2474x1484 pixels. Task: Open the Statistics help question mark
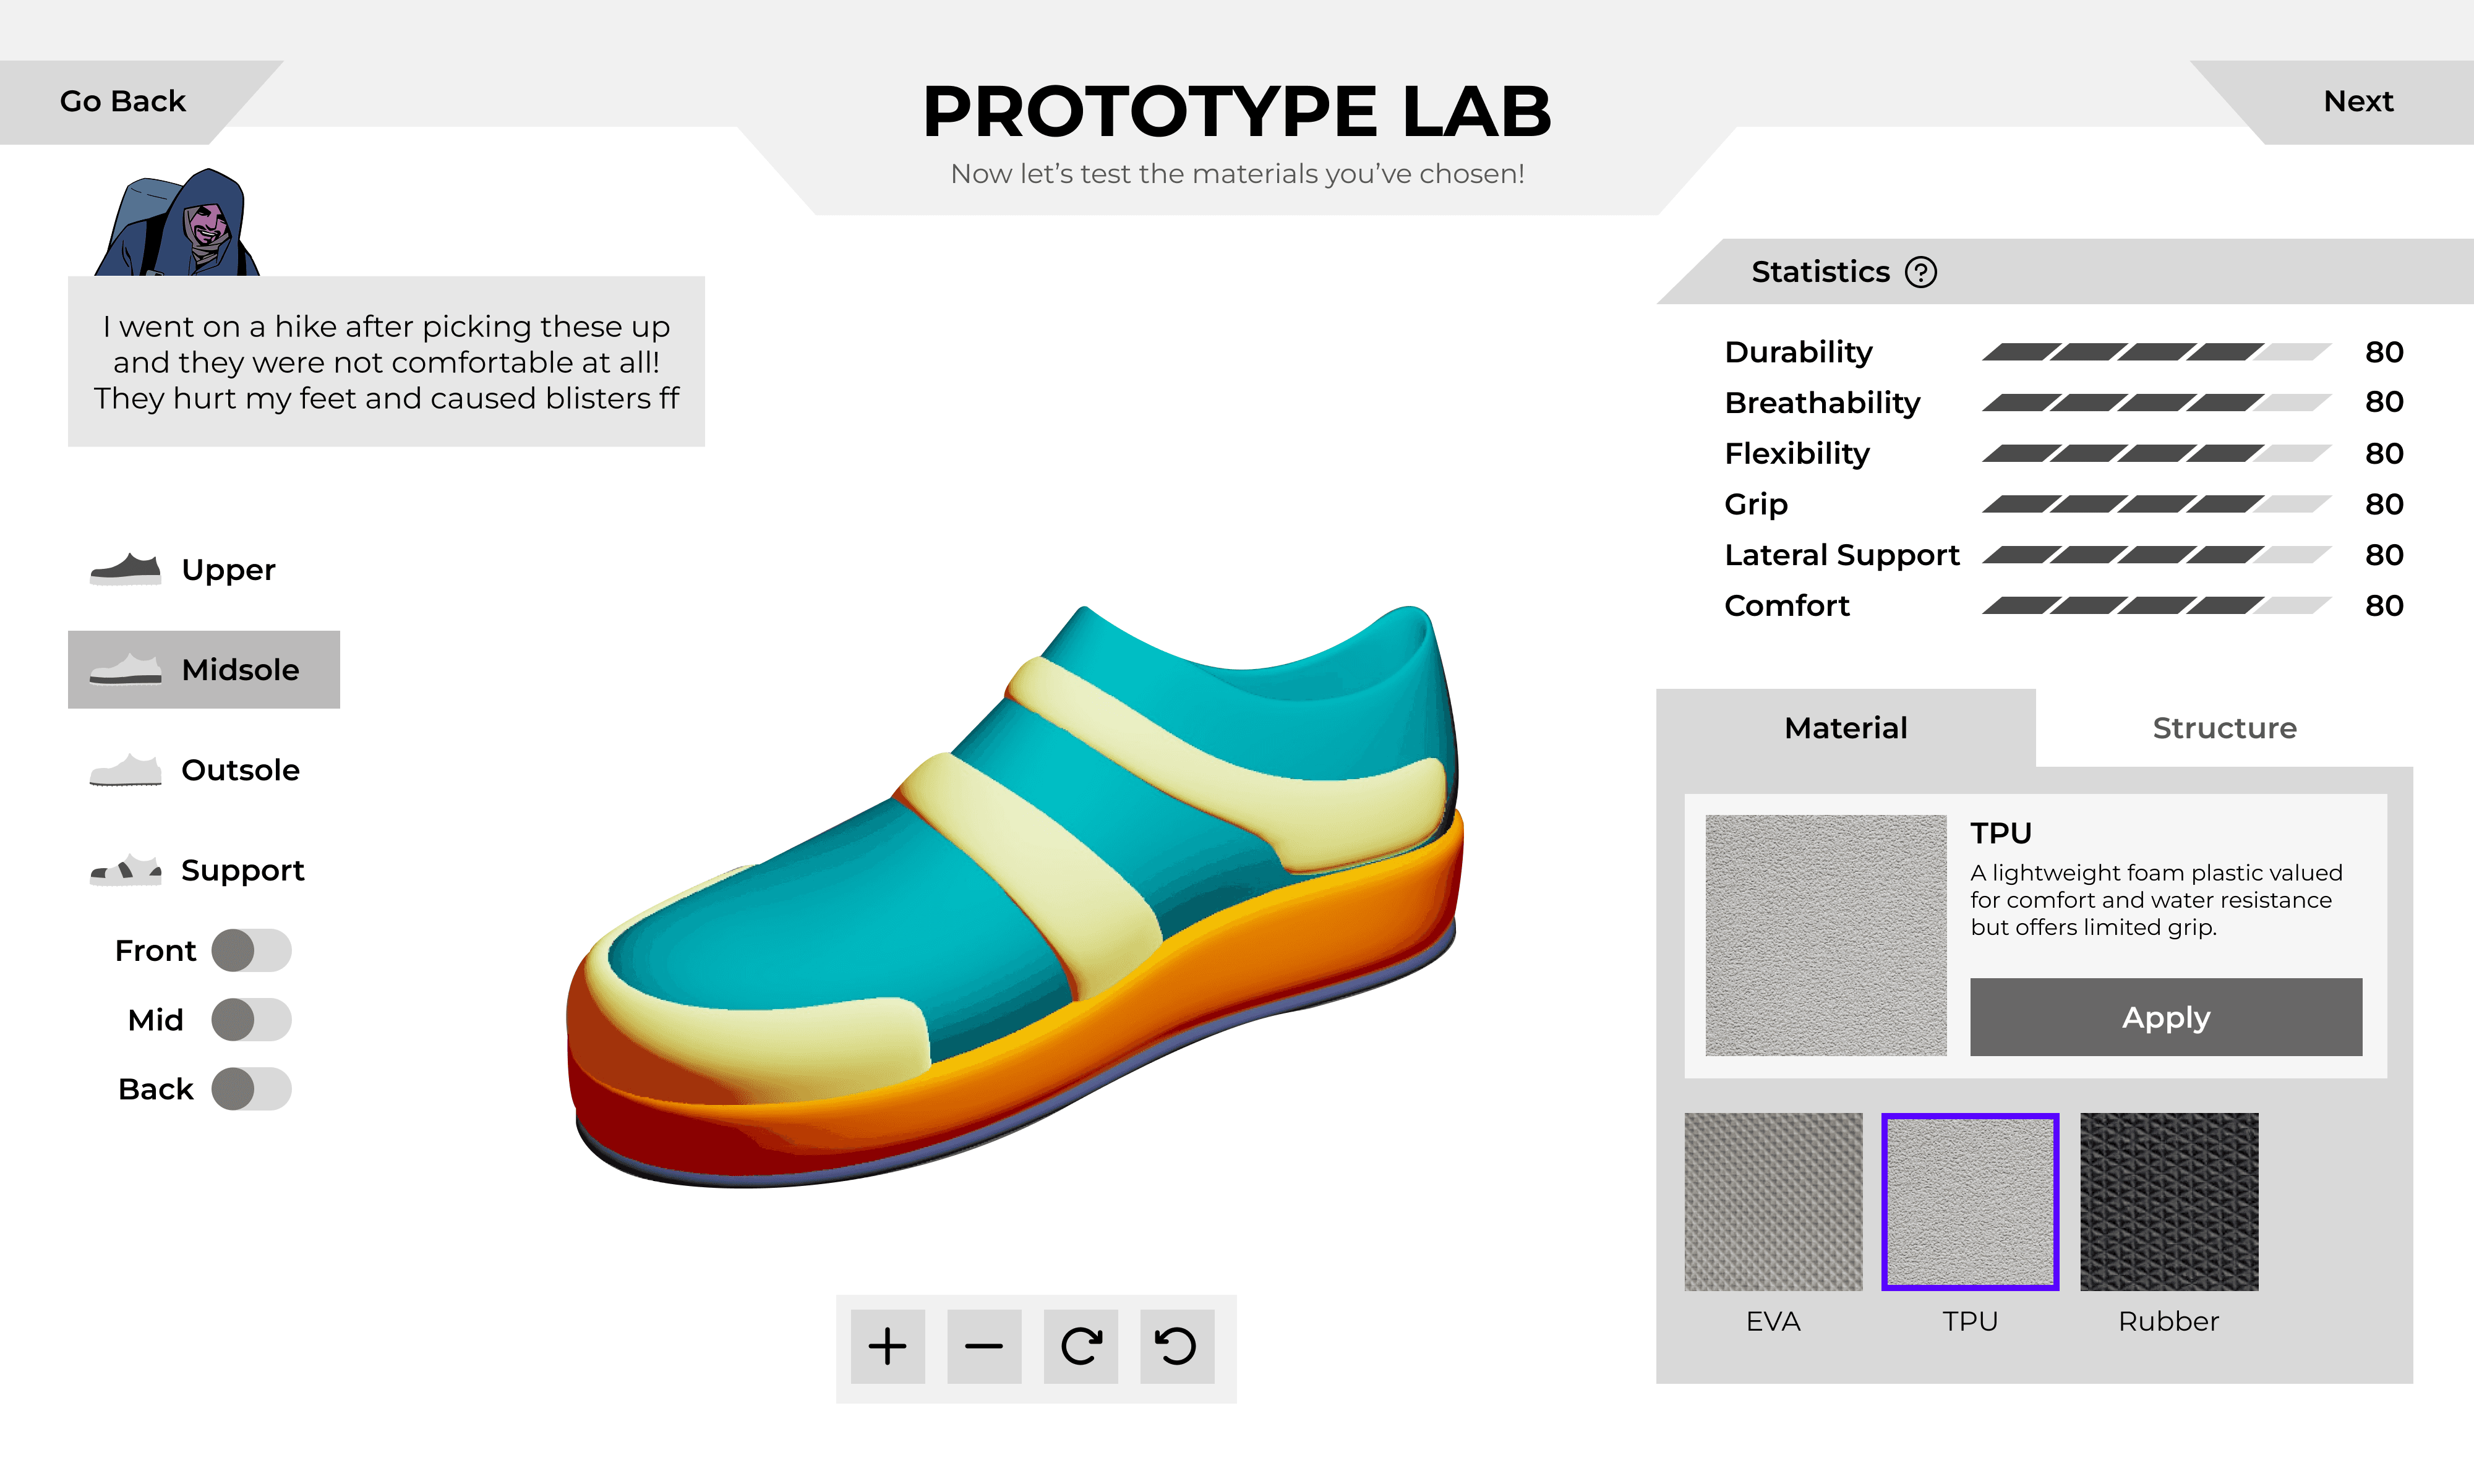1920,272
